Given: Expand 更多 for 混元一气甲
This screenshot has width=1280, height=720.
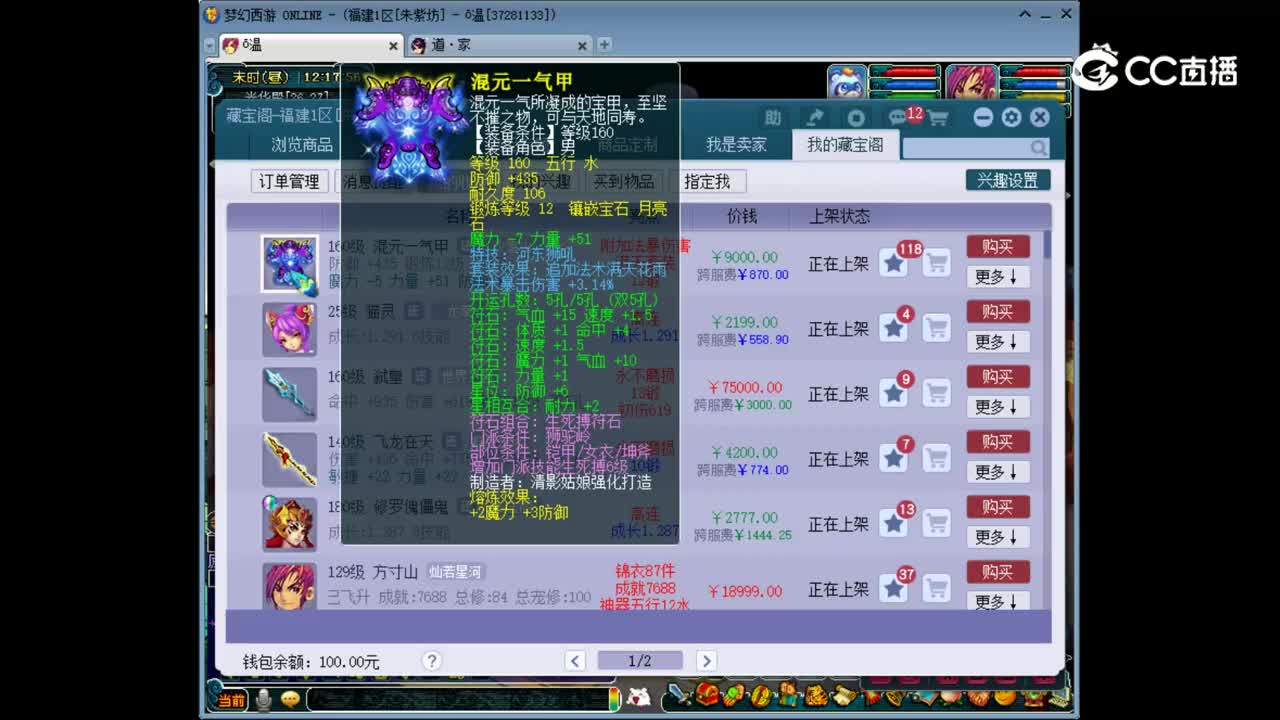Looking at the screenshot, I should [x=998, y=277].
